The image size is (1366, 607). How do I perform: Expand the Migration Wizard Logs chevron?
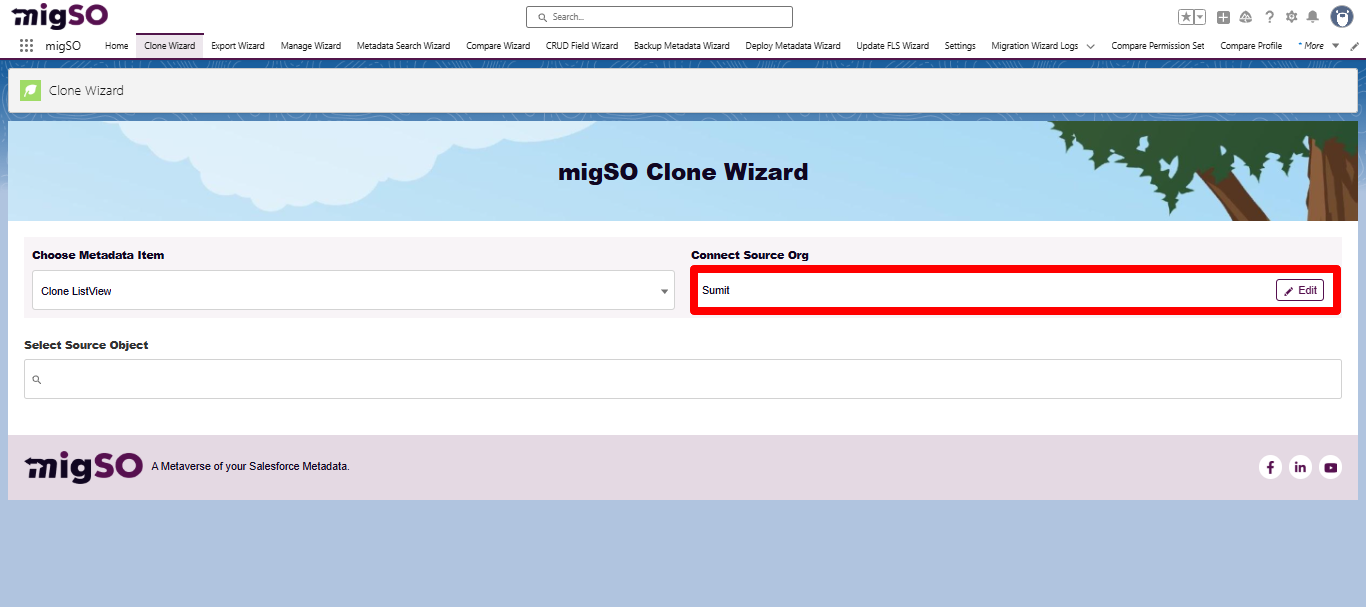coord(1090,45)
